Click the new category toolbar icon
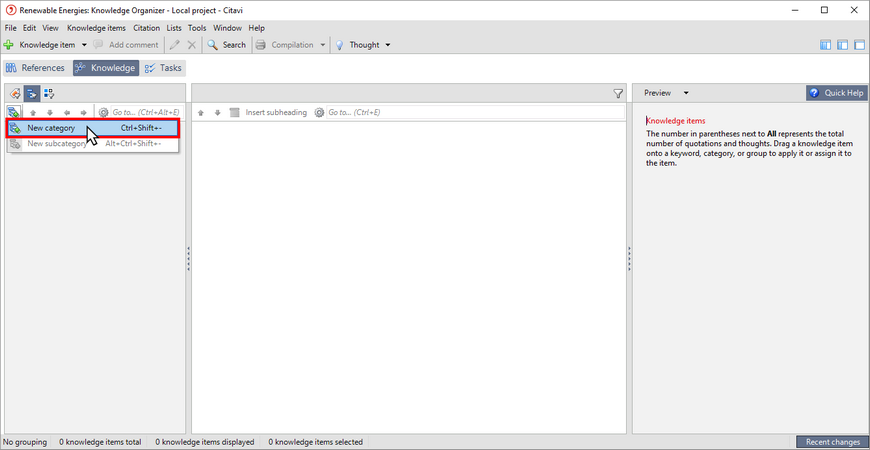This screenshot has width=870, height=450. tap(14, 112)
